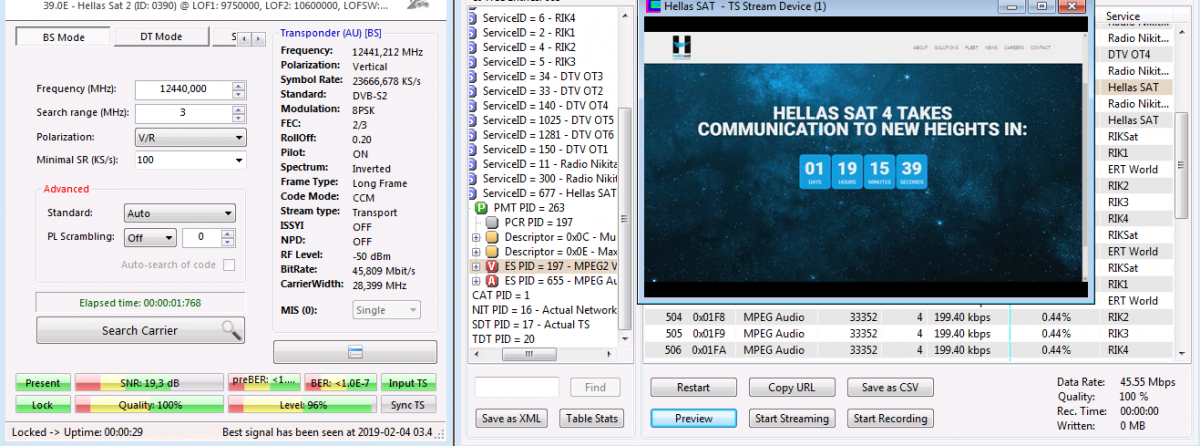Click the PCR PID = 197 icon
The image size is (1200, 446).
click(x=492, y=222)
